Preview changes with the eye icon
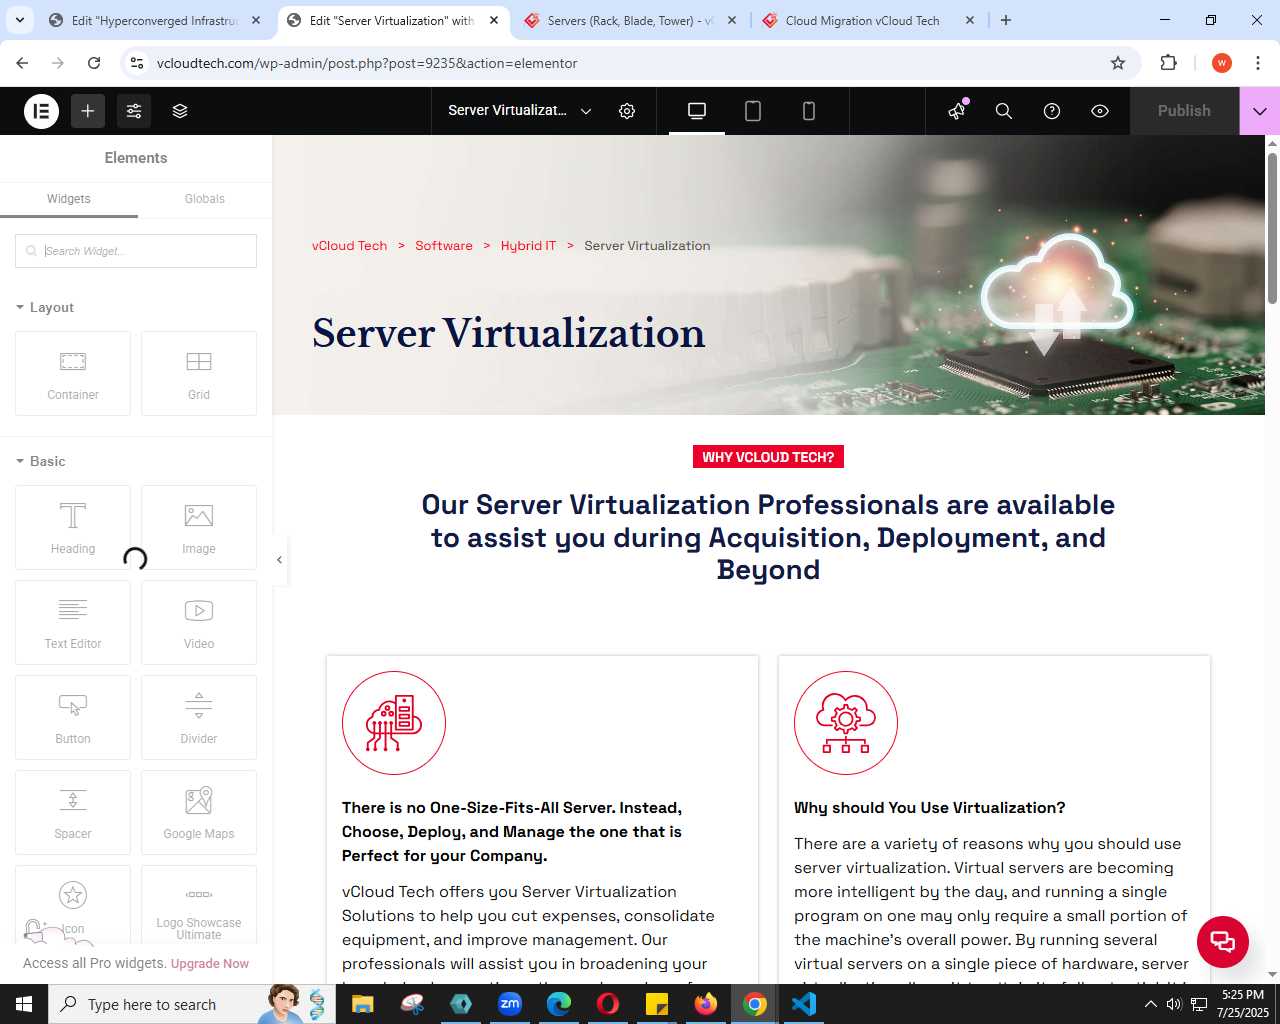This screenshot has width=1280, height=1024. click(1100, 111)
